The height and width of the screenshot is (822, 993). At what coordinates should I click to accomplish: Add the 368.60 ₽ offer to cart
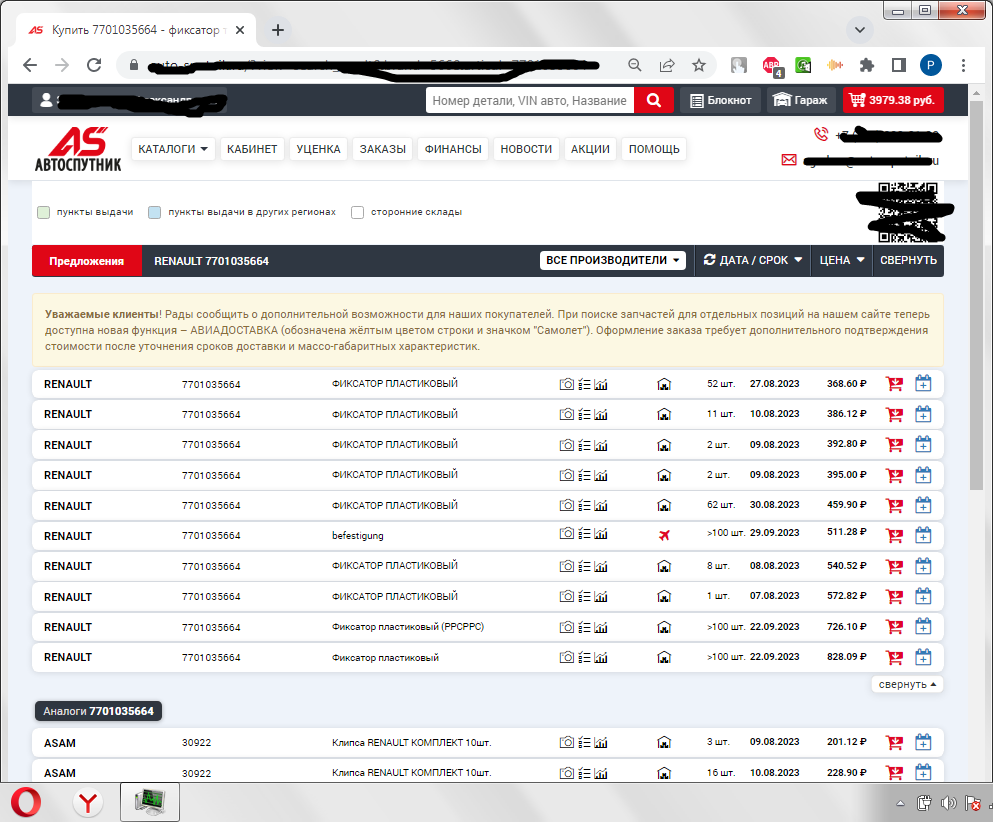(x=894, y=384)
